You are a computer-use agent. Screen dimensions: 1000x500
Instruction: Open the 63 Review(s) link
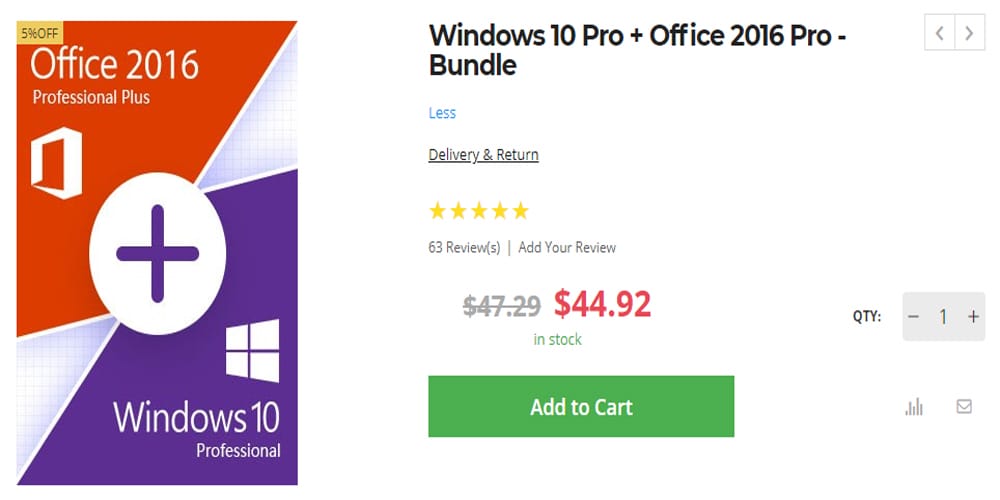[x=464, y=248]
